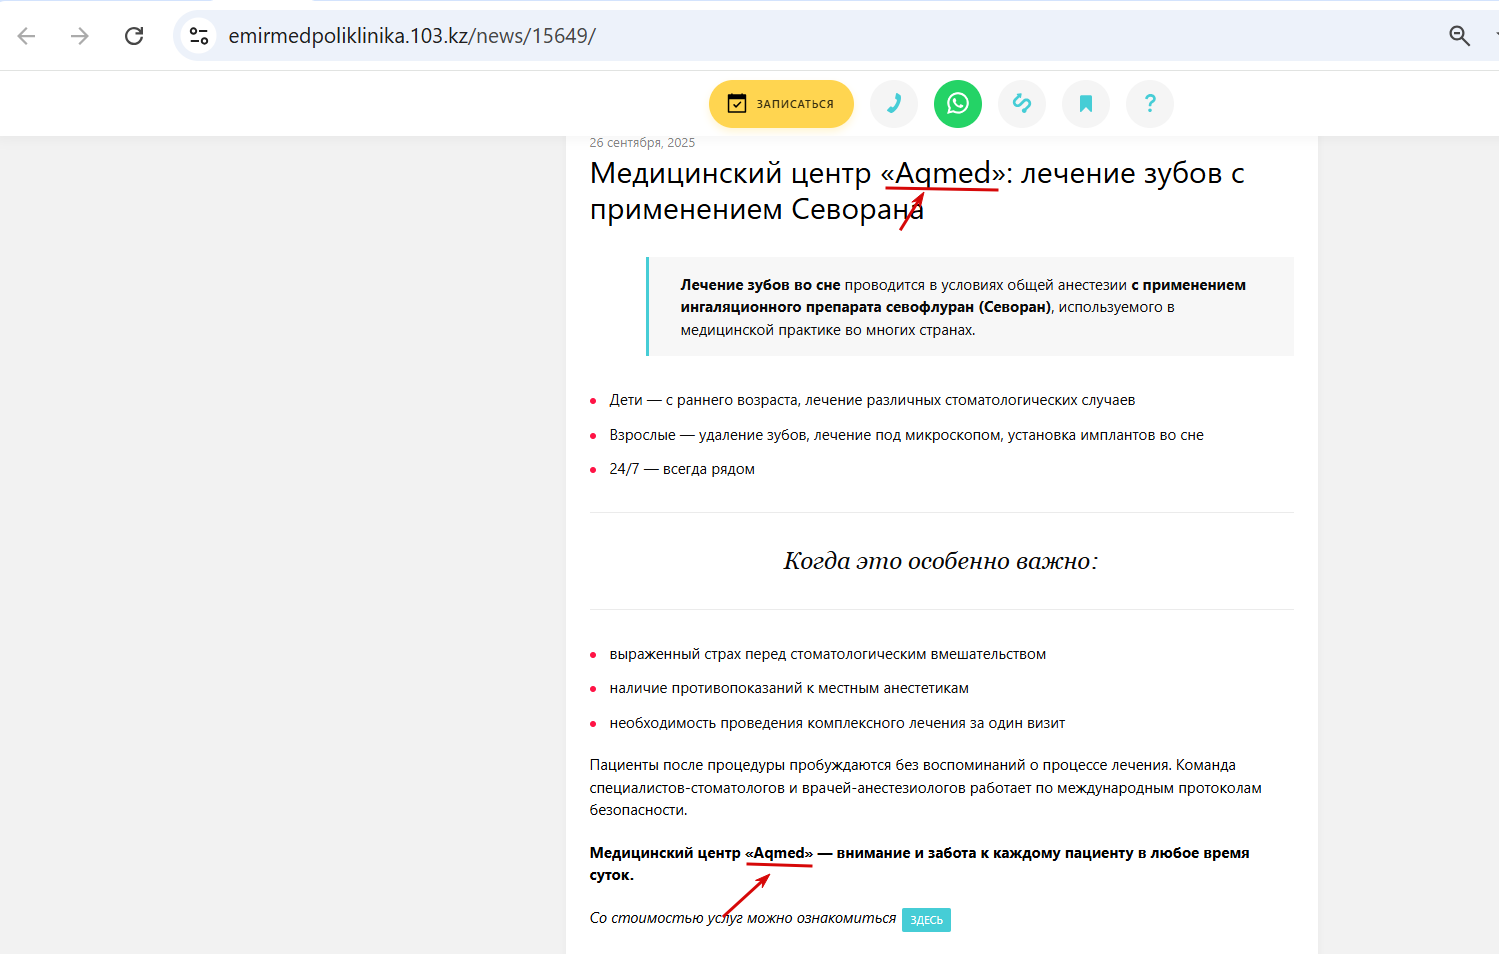Follow the ЗДЕСЬ link for prices

[x=926, y=920]
